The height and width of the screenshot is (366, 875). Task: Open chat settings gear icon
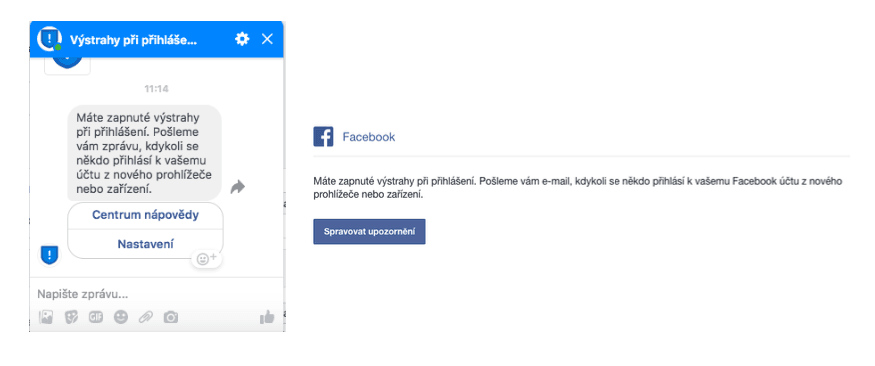point(242,38)
